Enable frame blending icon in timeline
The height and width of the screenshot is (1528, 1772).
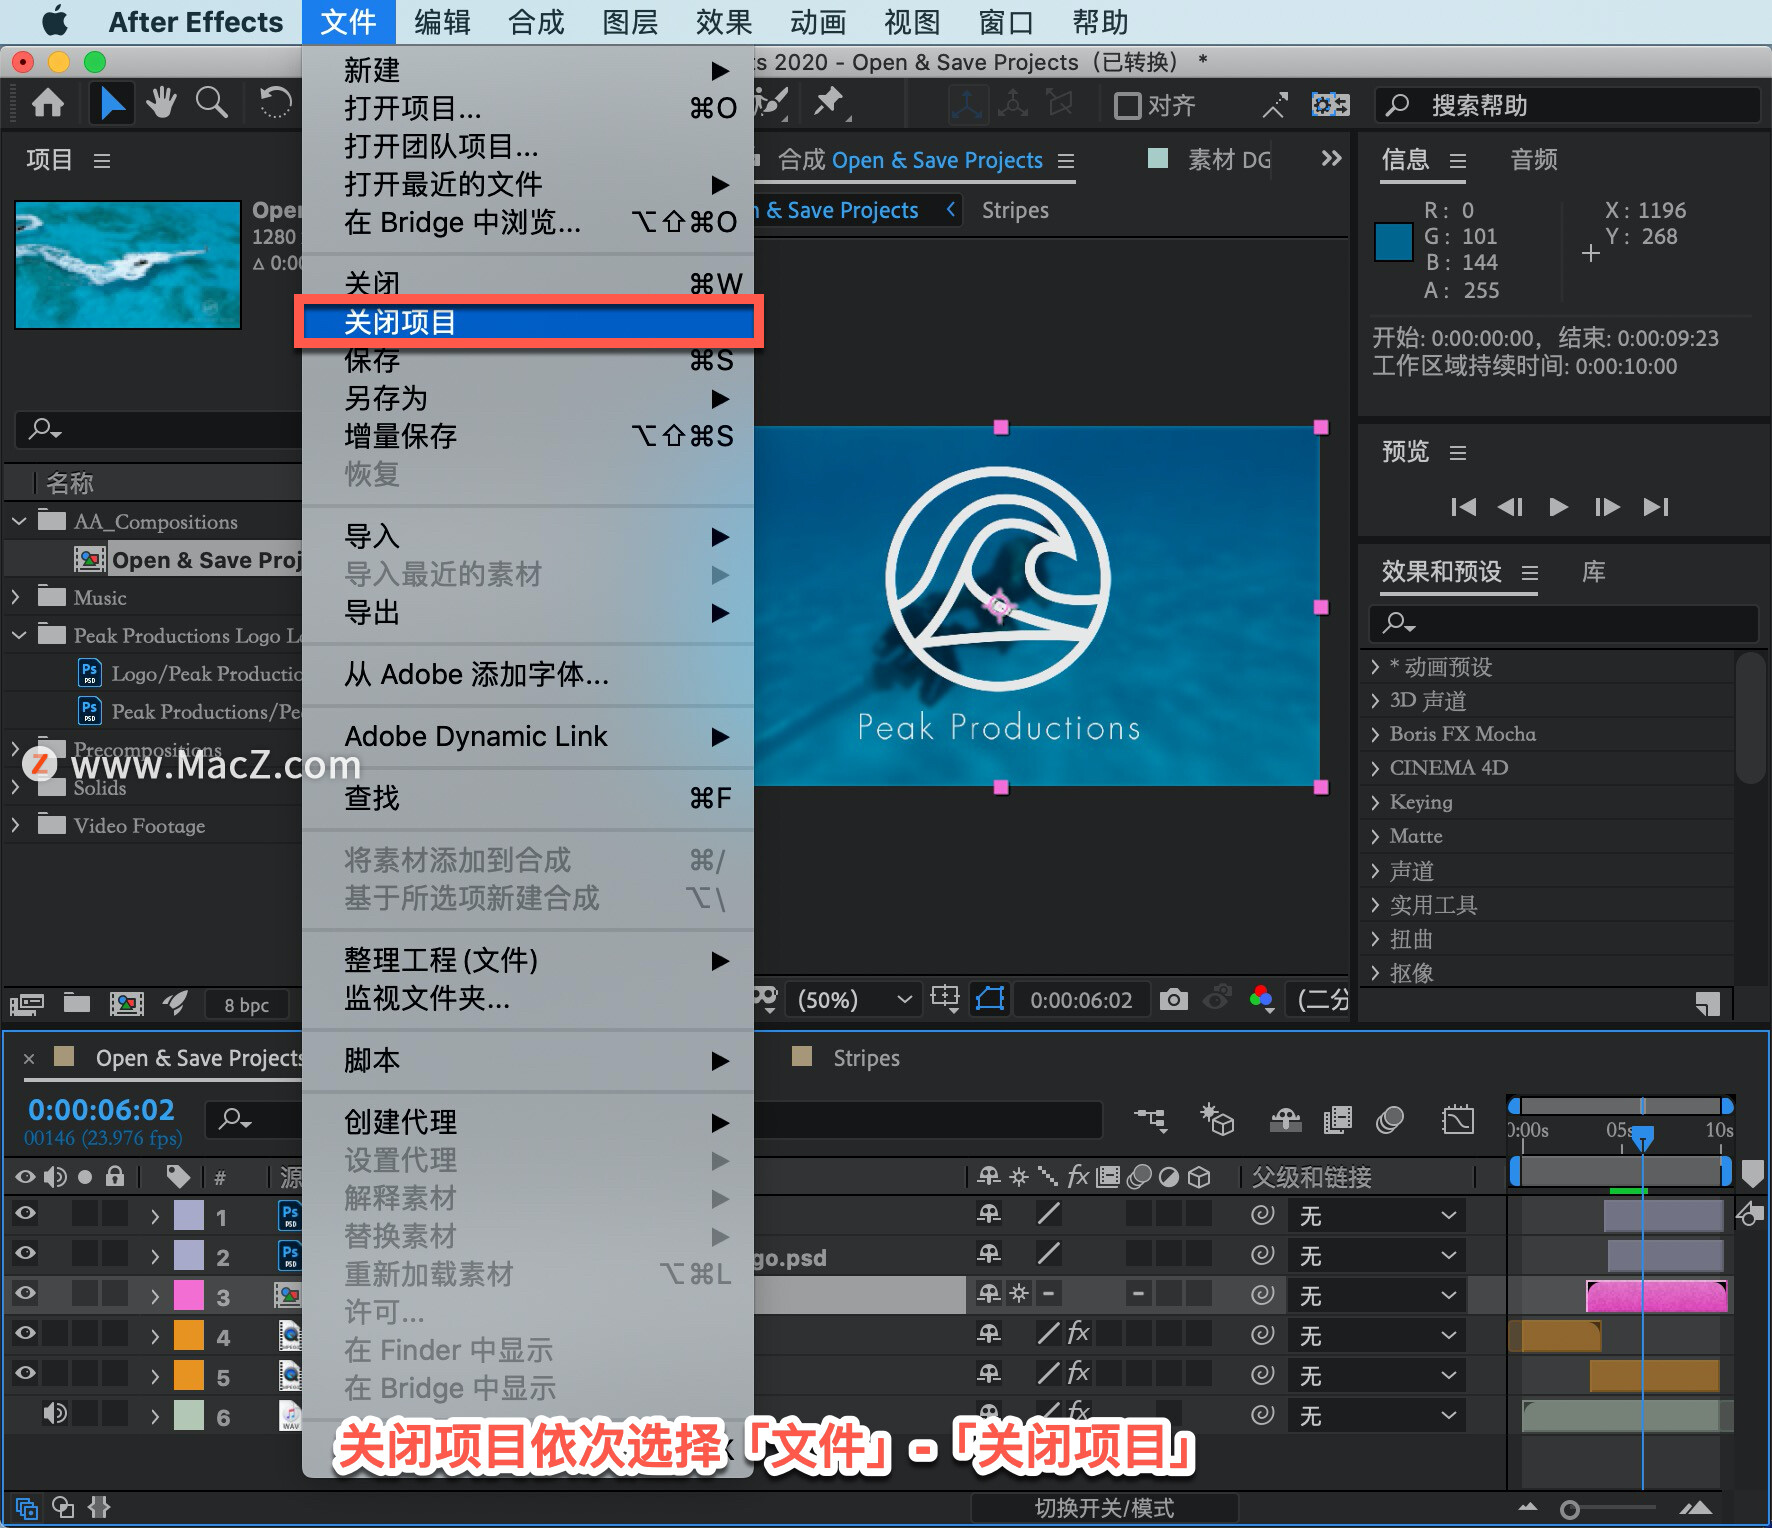click(1337, 1119)
